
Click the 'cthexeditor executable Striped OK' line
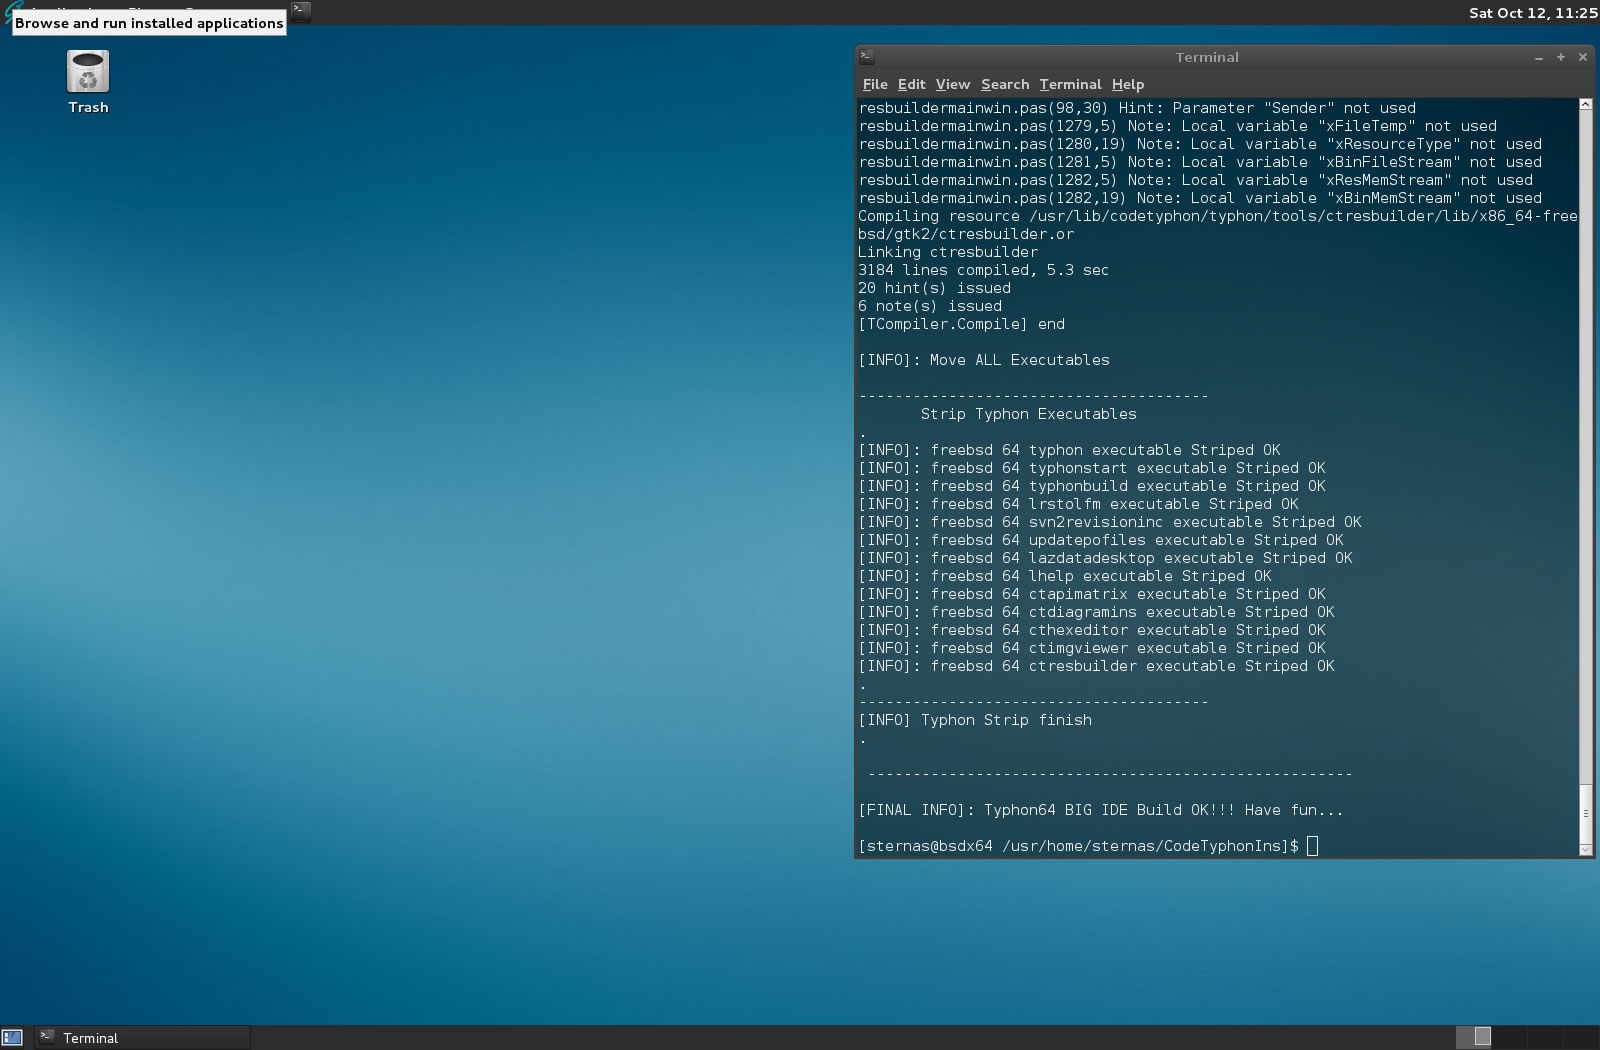1092,630
